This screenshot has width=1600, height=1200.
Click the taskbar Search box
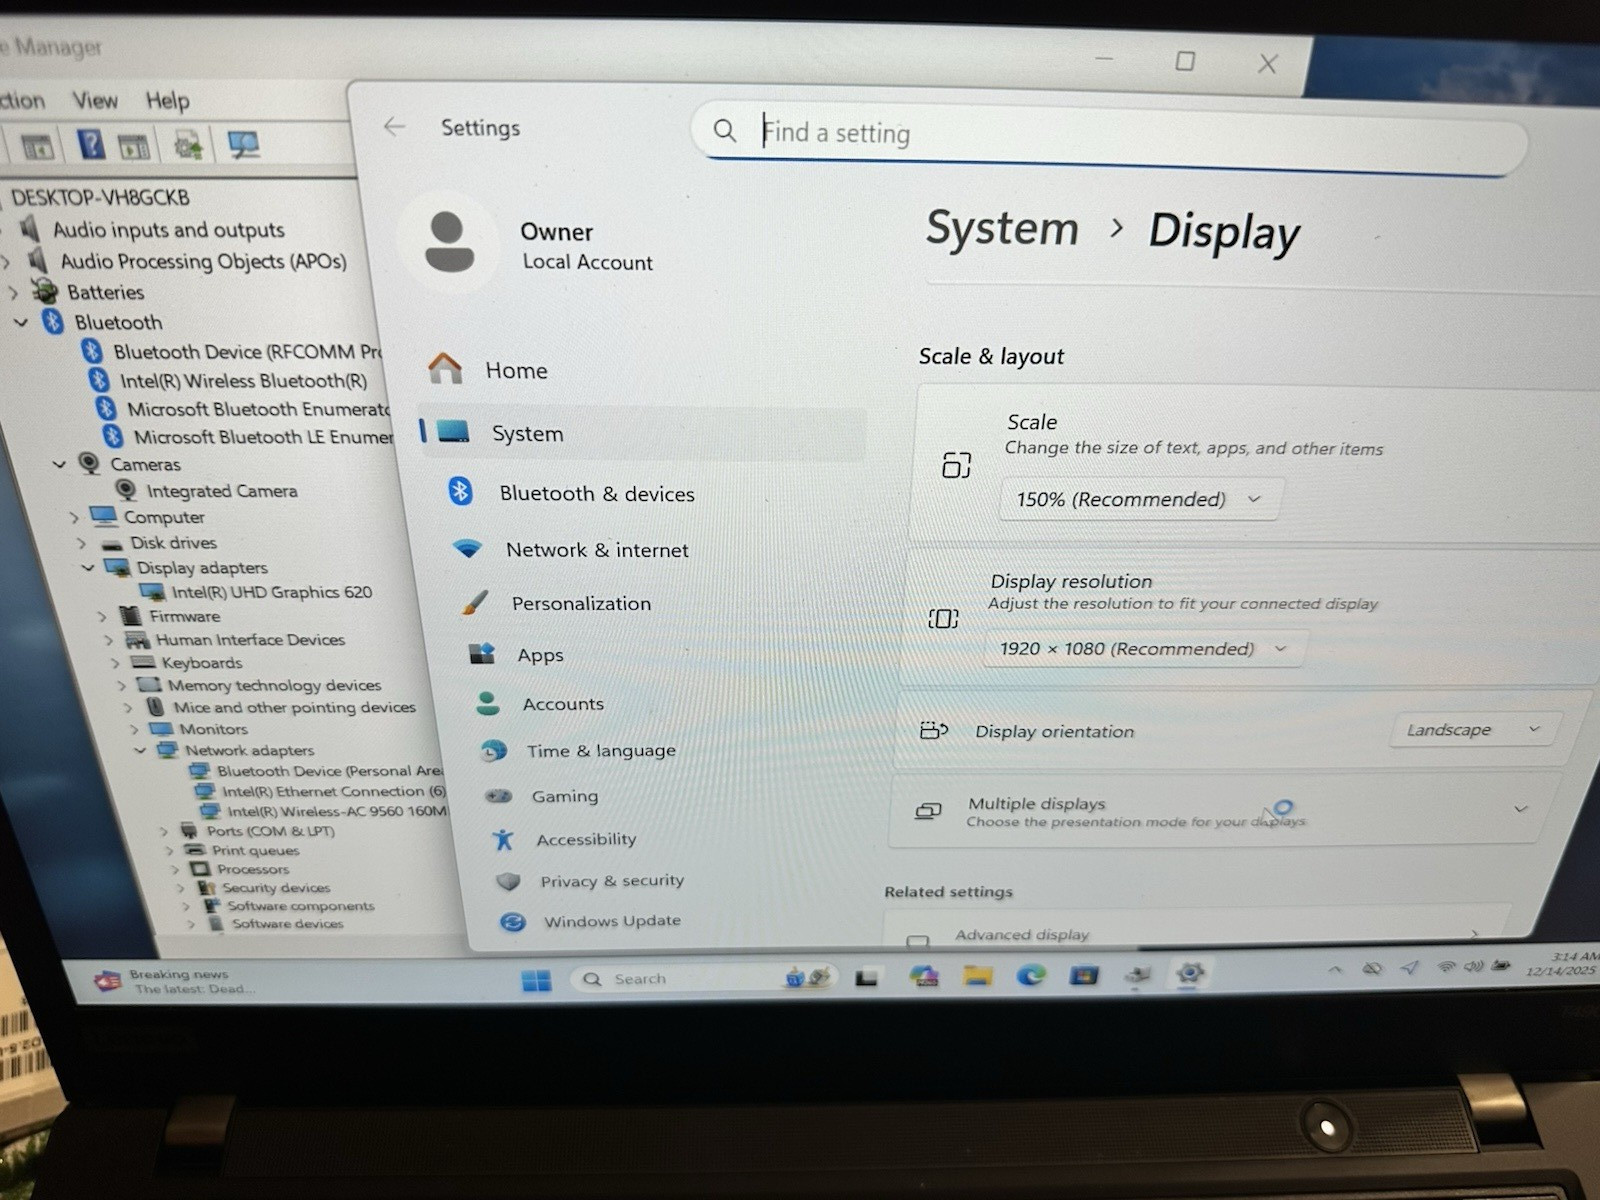pos(705,979)
